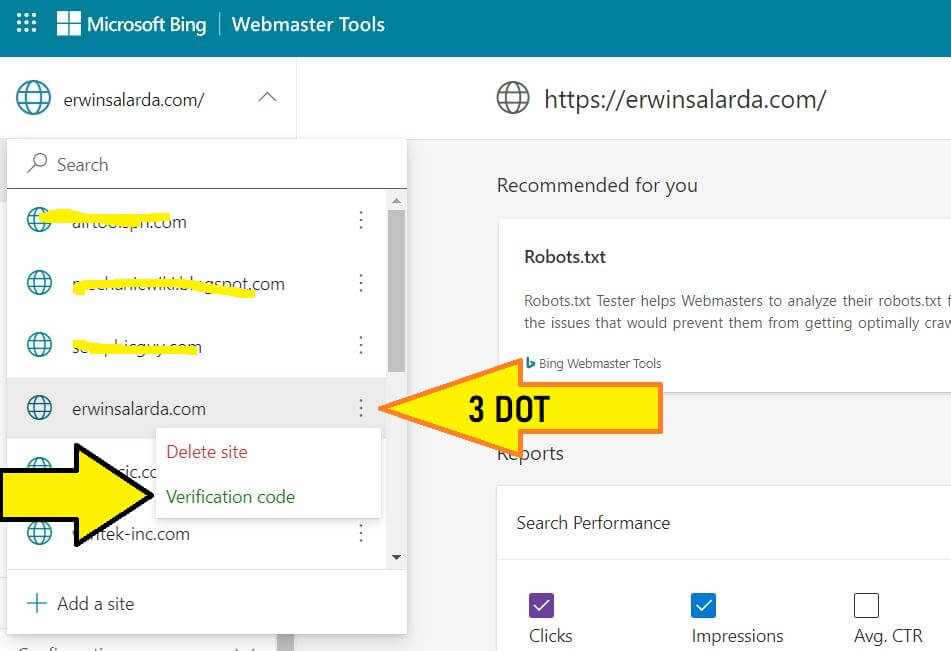Image resolution: width=951 pixels, height=651 pixels.
Task: Click the Microsoft Bing logo
Action: (131, 25)
